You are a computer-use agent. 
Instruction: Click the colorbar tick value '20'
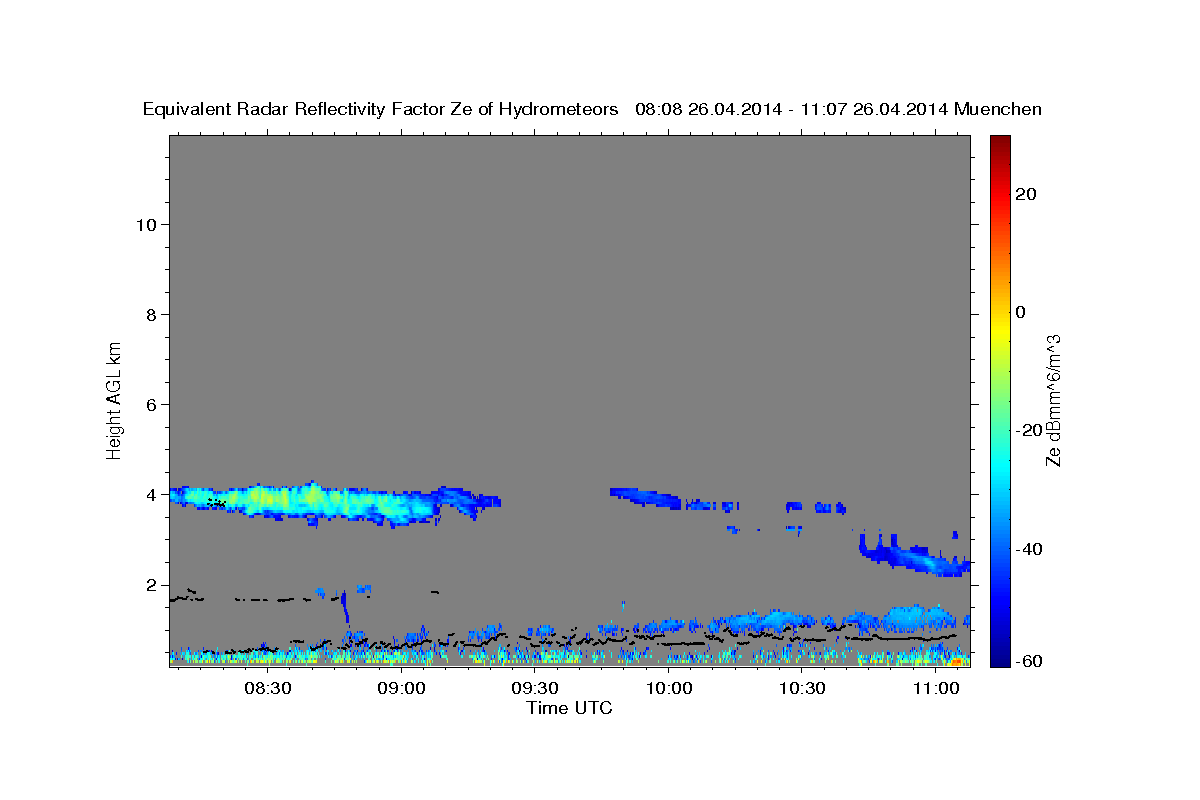click(x=1025, y=194)
